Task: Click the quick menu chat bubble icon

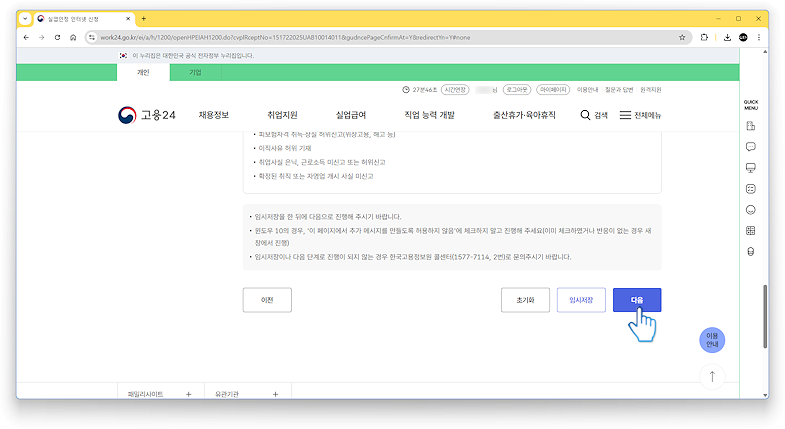Action: coord(750,147)
